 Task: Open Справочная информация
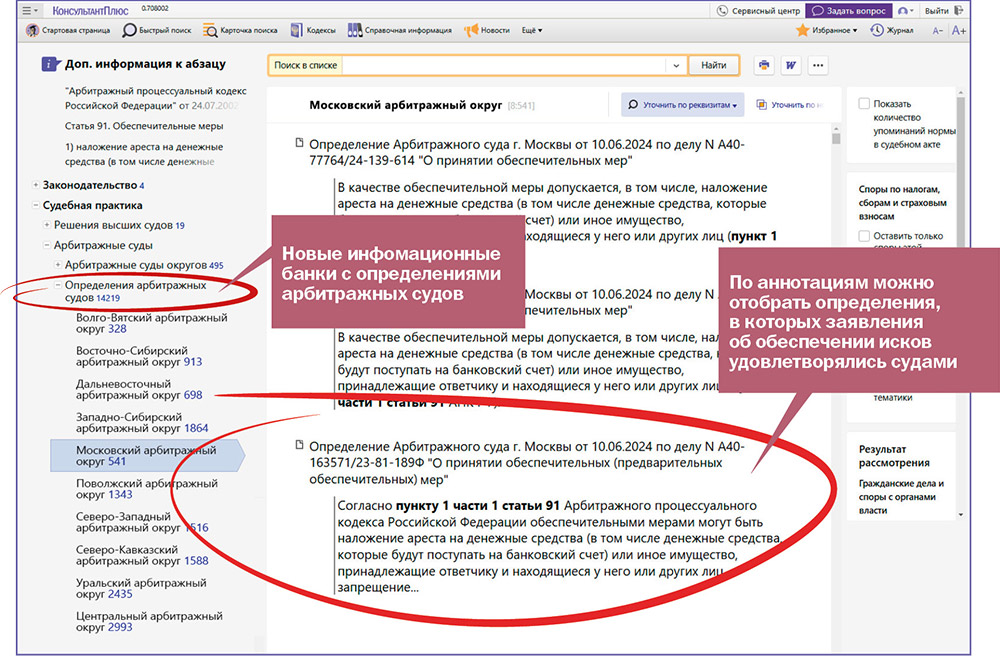point(400,30)
